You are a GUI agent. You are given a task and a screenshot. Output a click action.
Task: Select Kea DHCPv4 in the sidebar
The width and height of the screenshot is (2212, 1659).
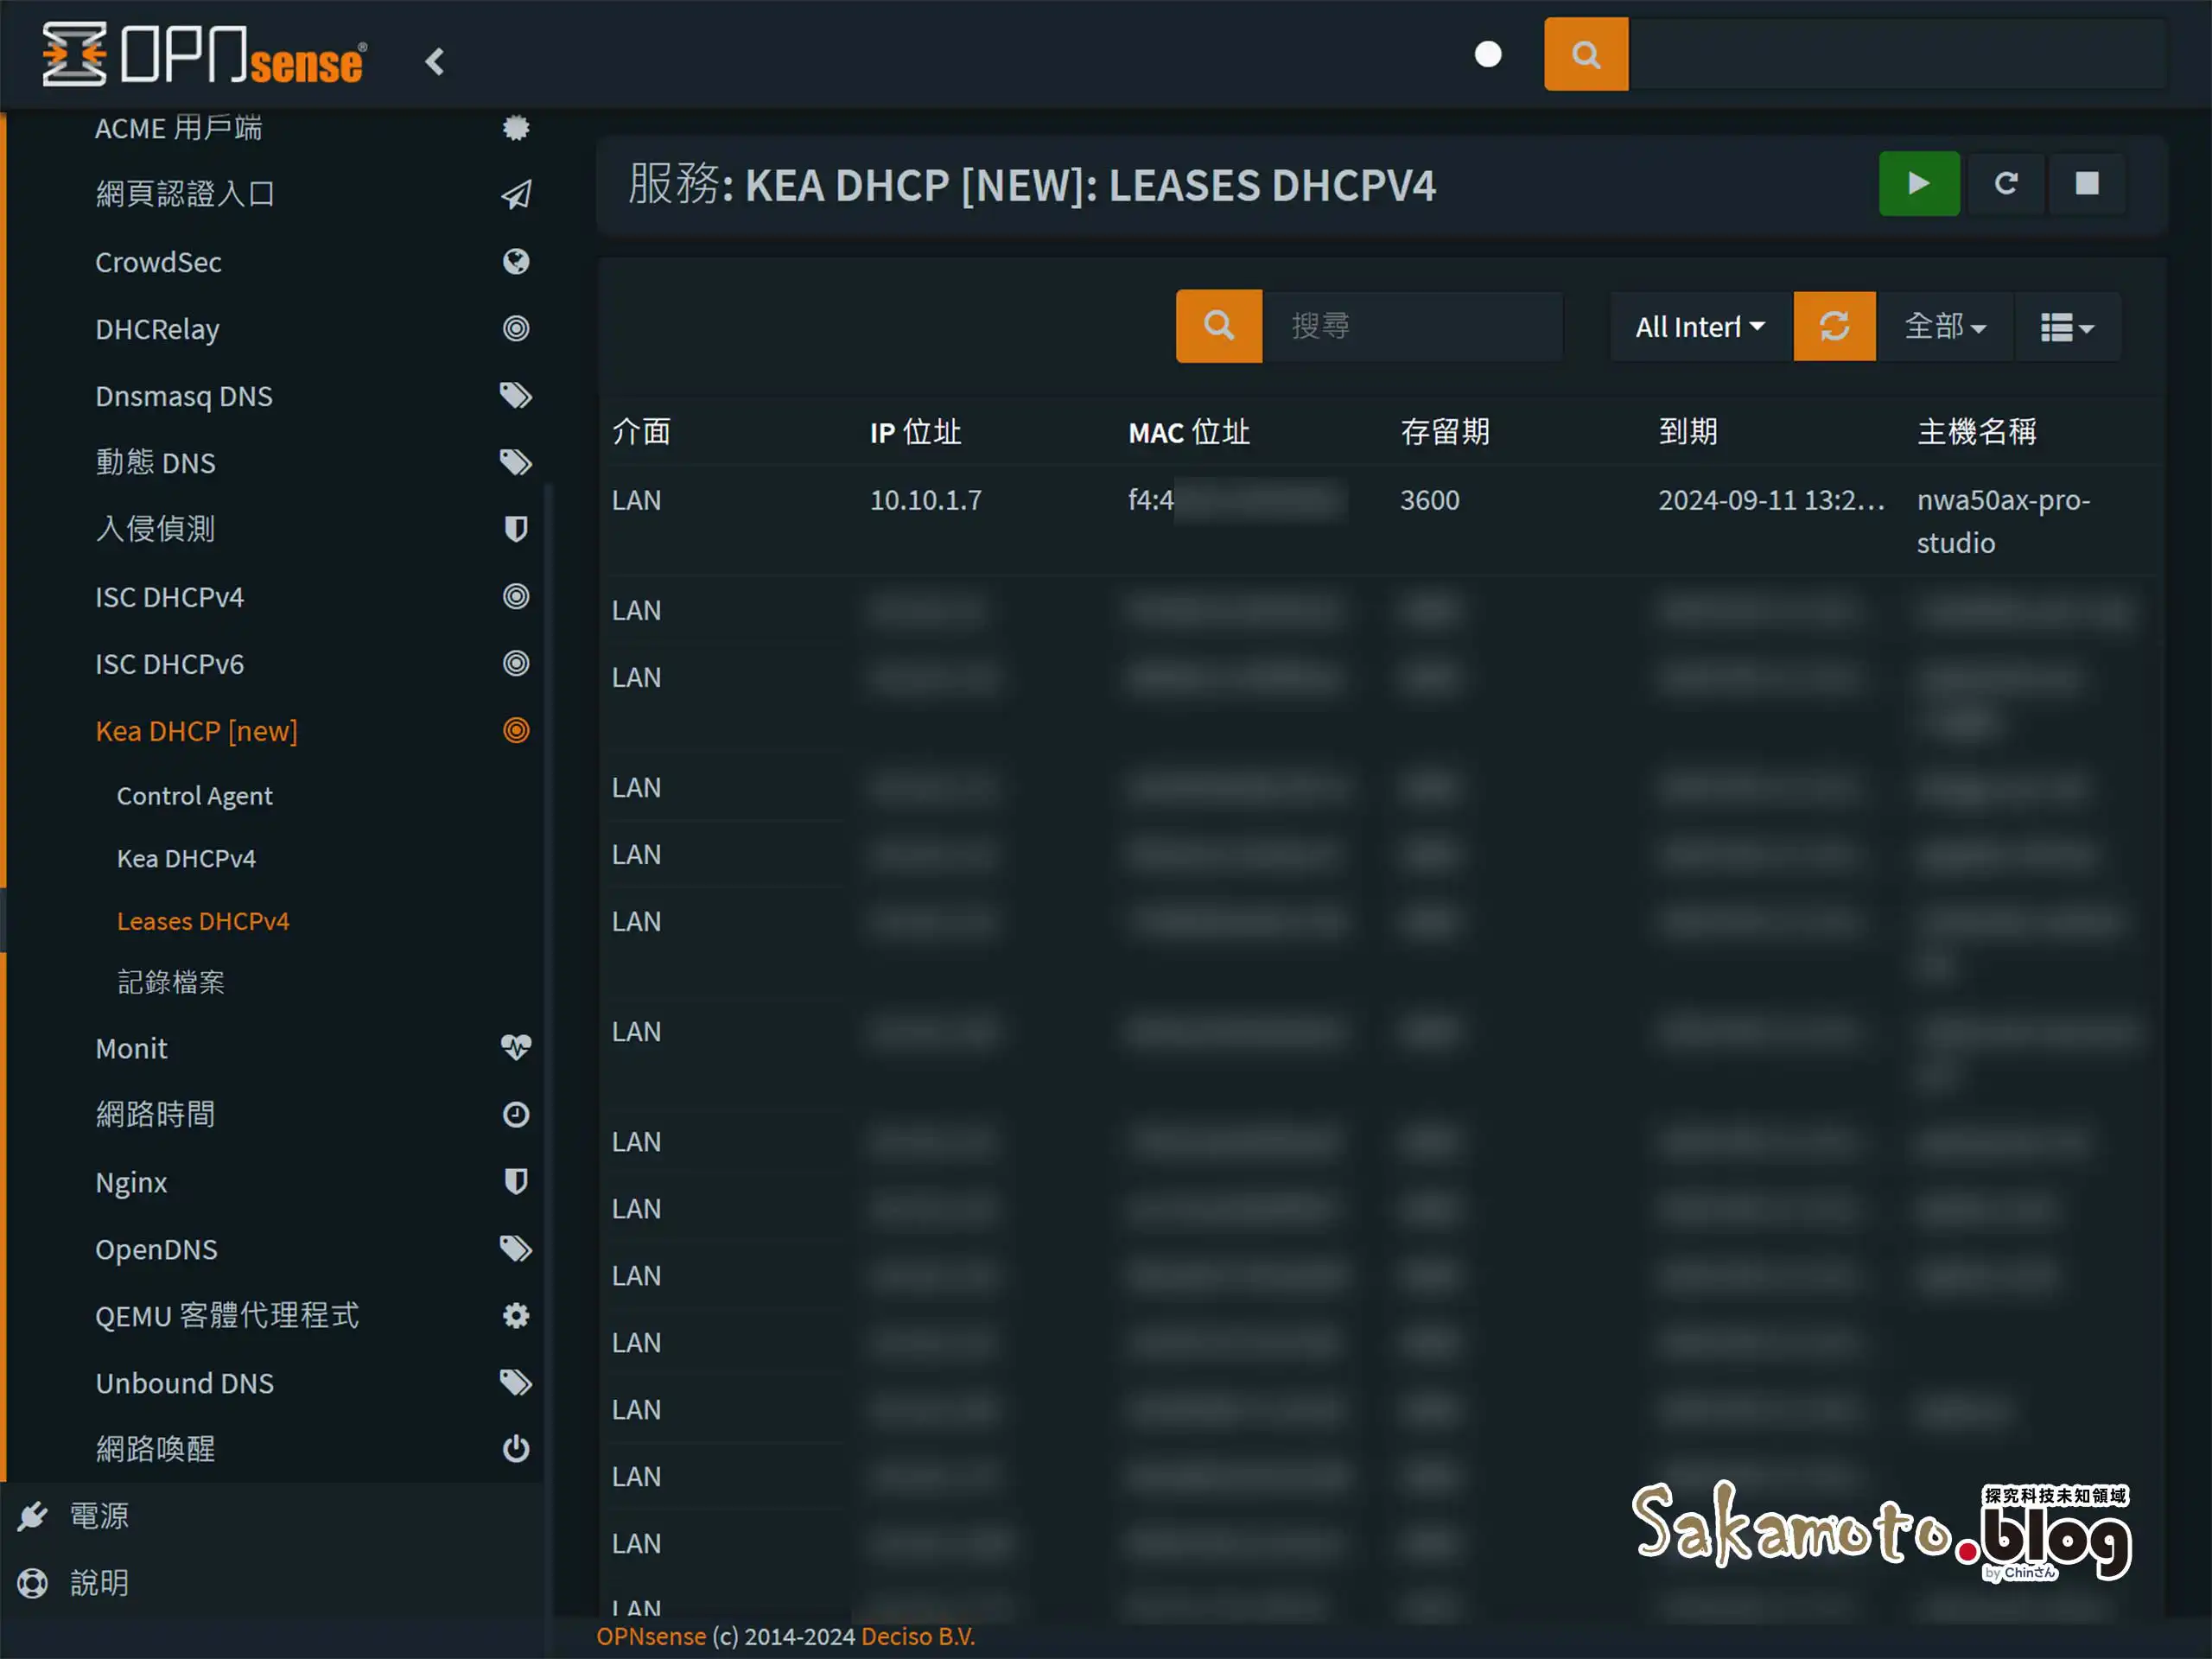click(186, 857)
